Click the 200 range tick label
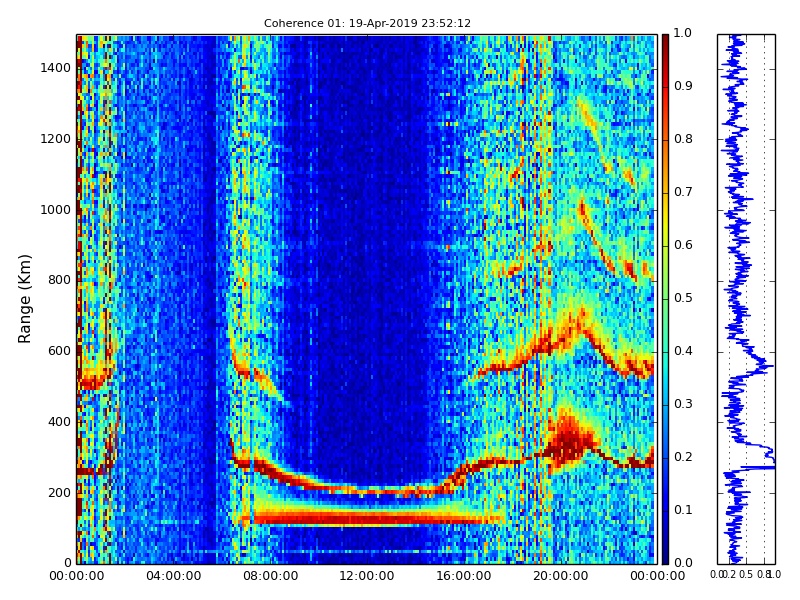The image size is (800, 600). [x=60, y=493]
